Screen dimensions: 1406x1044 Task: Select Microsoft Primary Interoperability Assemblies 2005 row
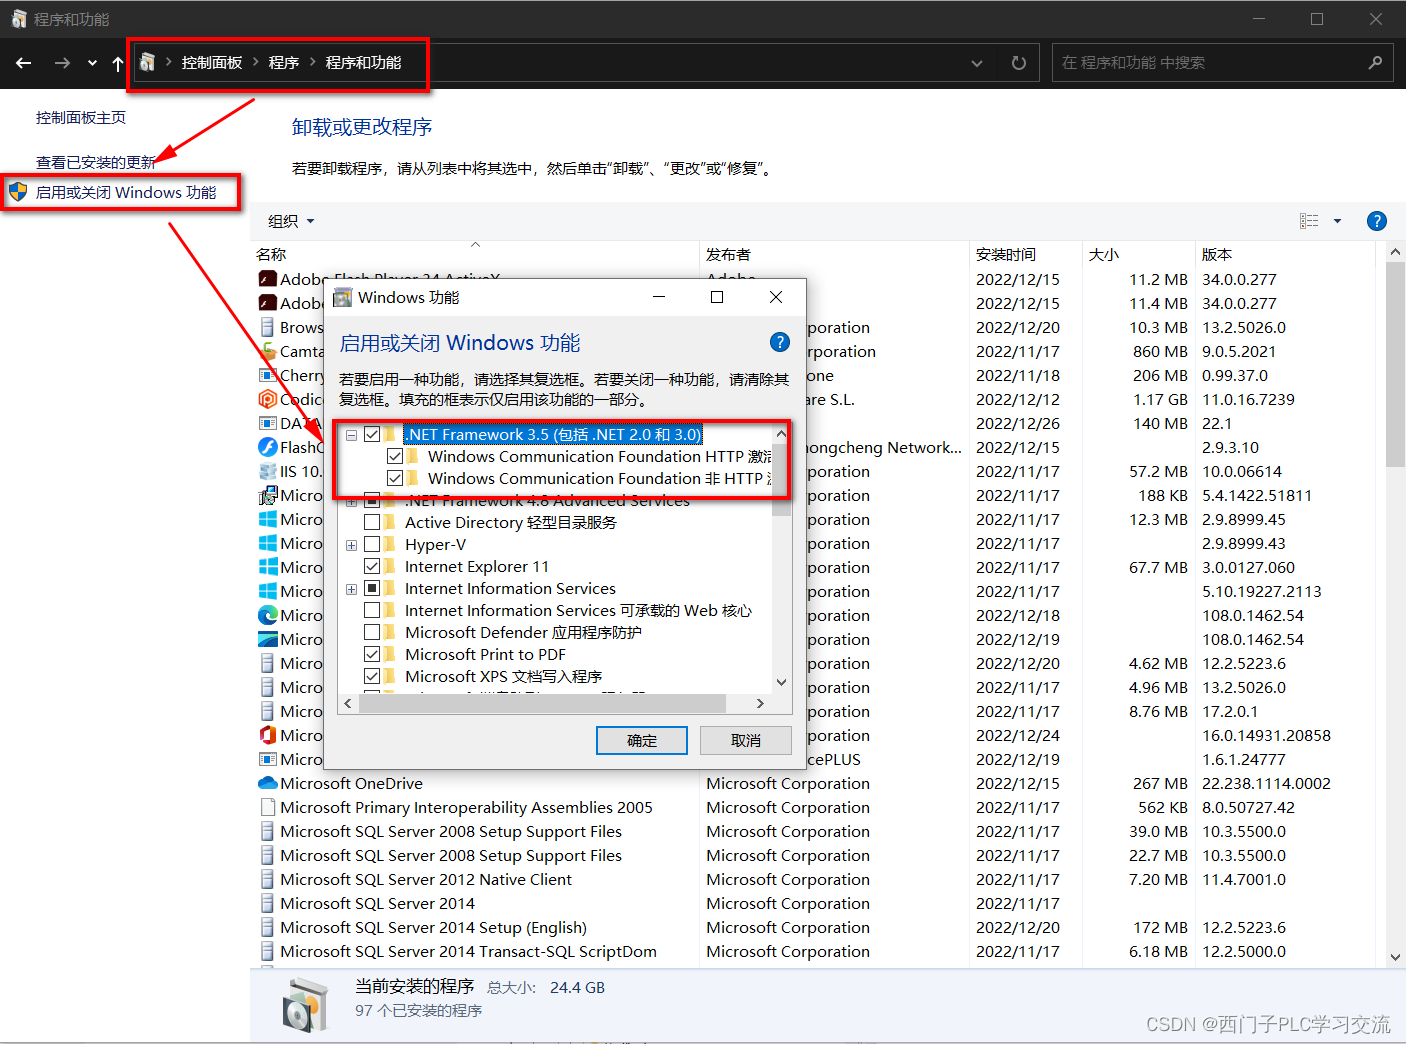813,807
